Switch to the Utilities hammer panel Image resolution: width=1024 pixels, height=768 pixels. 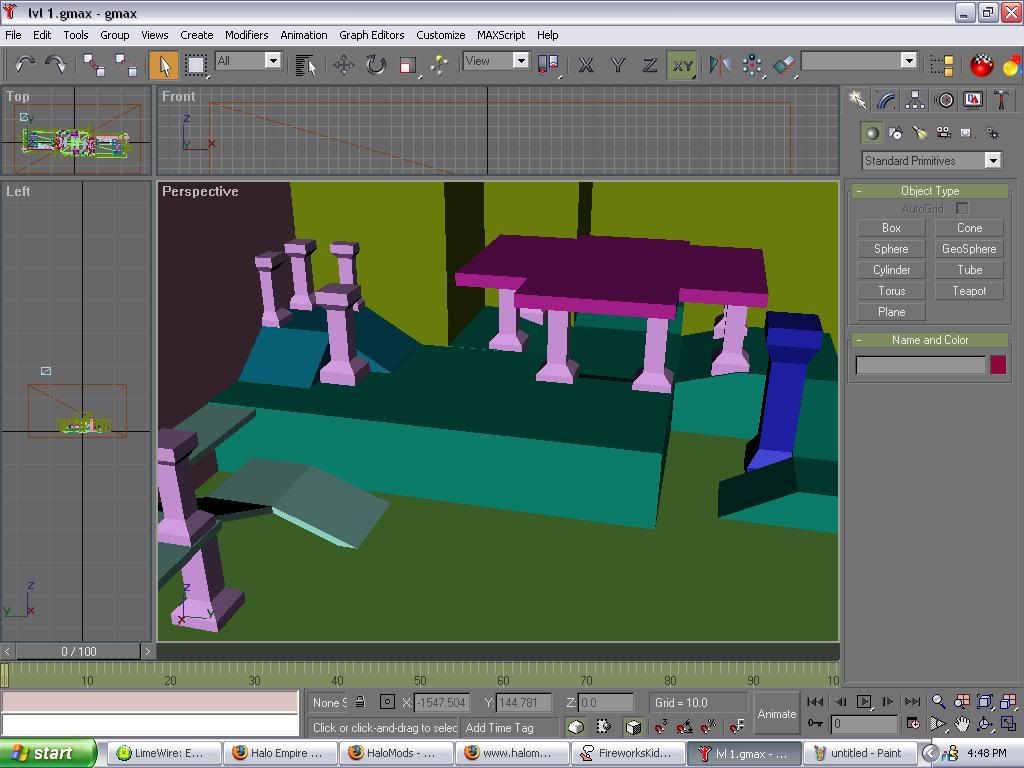(x=1001, y=100)
